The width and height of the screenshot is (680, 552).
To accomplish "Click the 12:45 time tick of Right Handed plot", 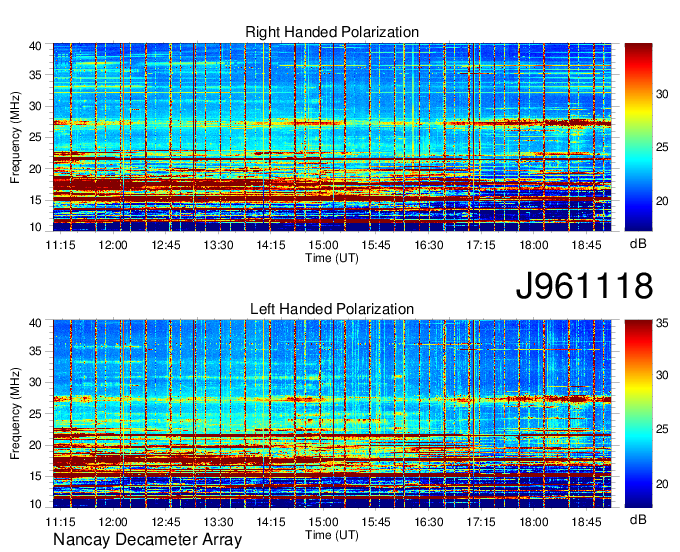I will [166, 245].
